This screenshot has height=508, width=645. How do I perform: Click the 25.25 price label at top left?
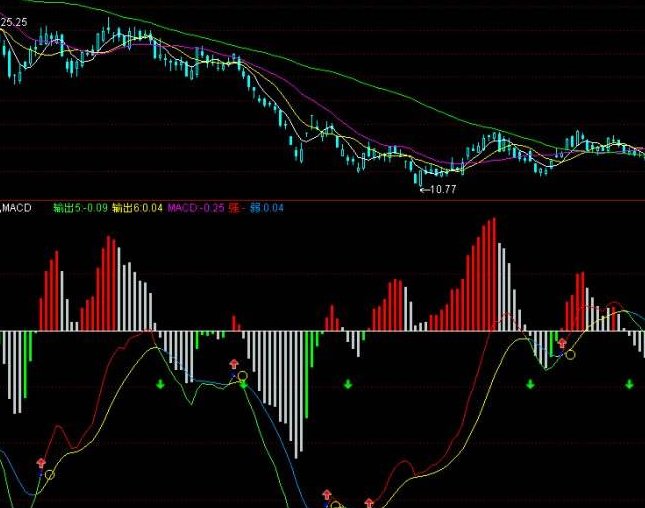point(14,21)
